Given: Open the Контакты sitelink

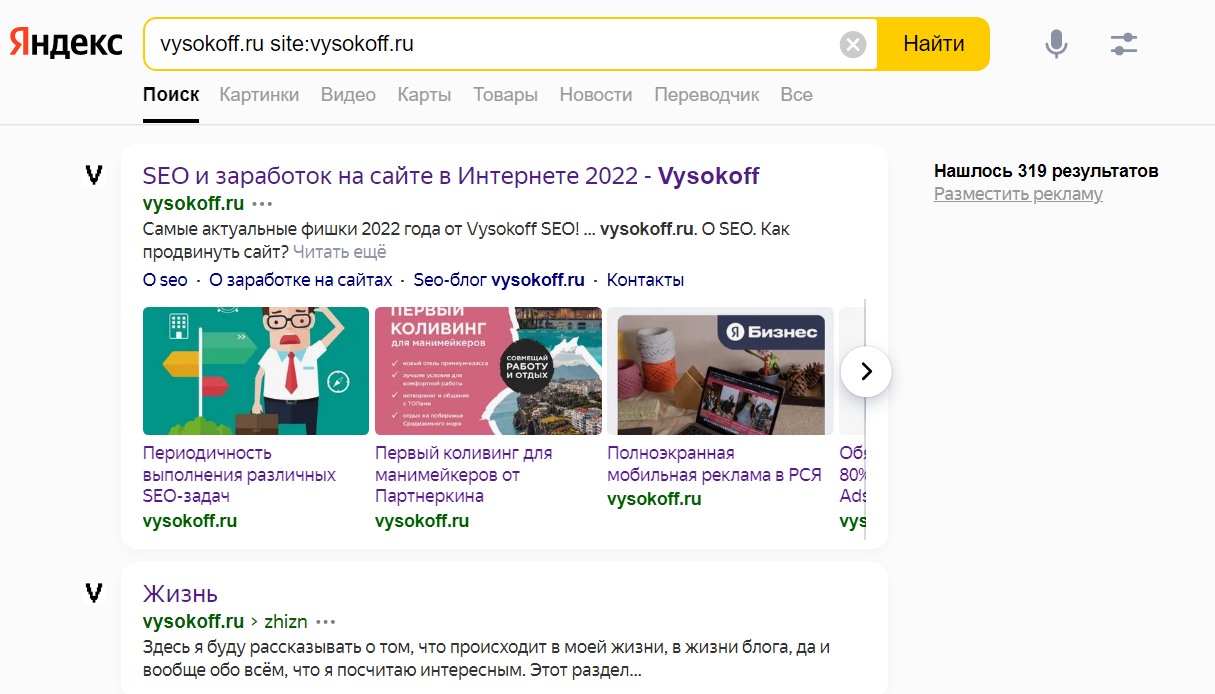Looking at the screenshot, I should point(645,280).
